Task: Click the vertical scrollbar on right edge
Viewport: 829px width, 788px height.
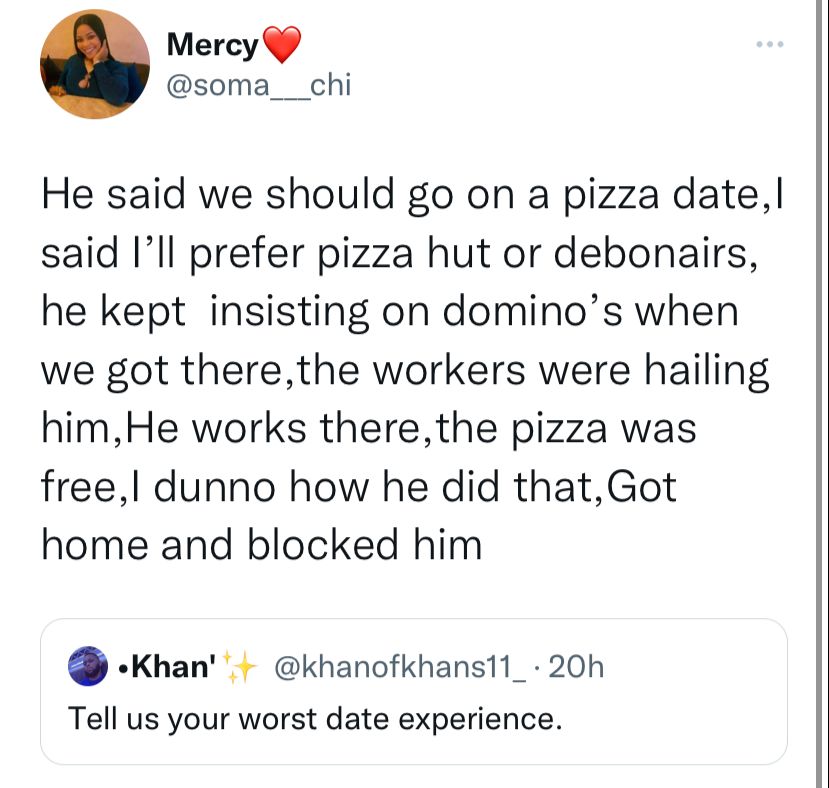Action: 821,394
